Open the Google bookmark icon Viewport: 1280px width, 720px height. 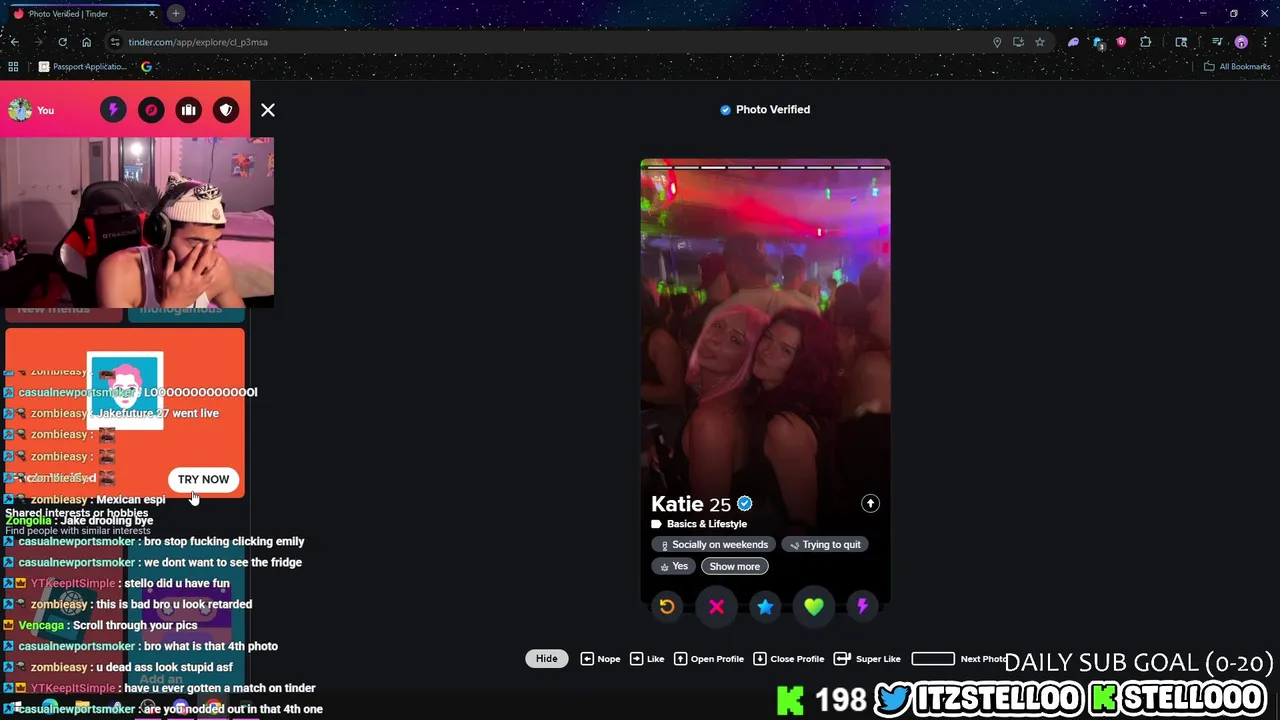(x=146, y=67)
